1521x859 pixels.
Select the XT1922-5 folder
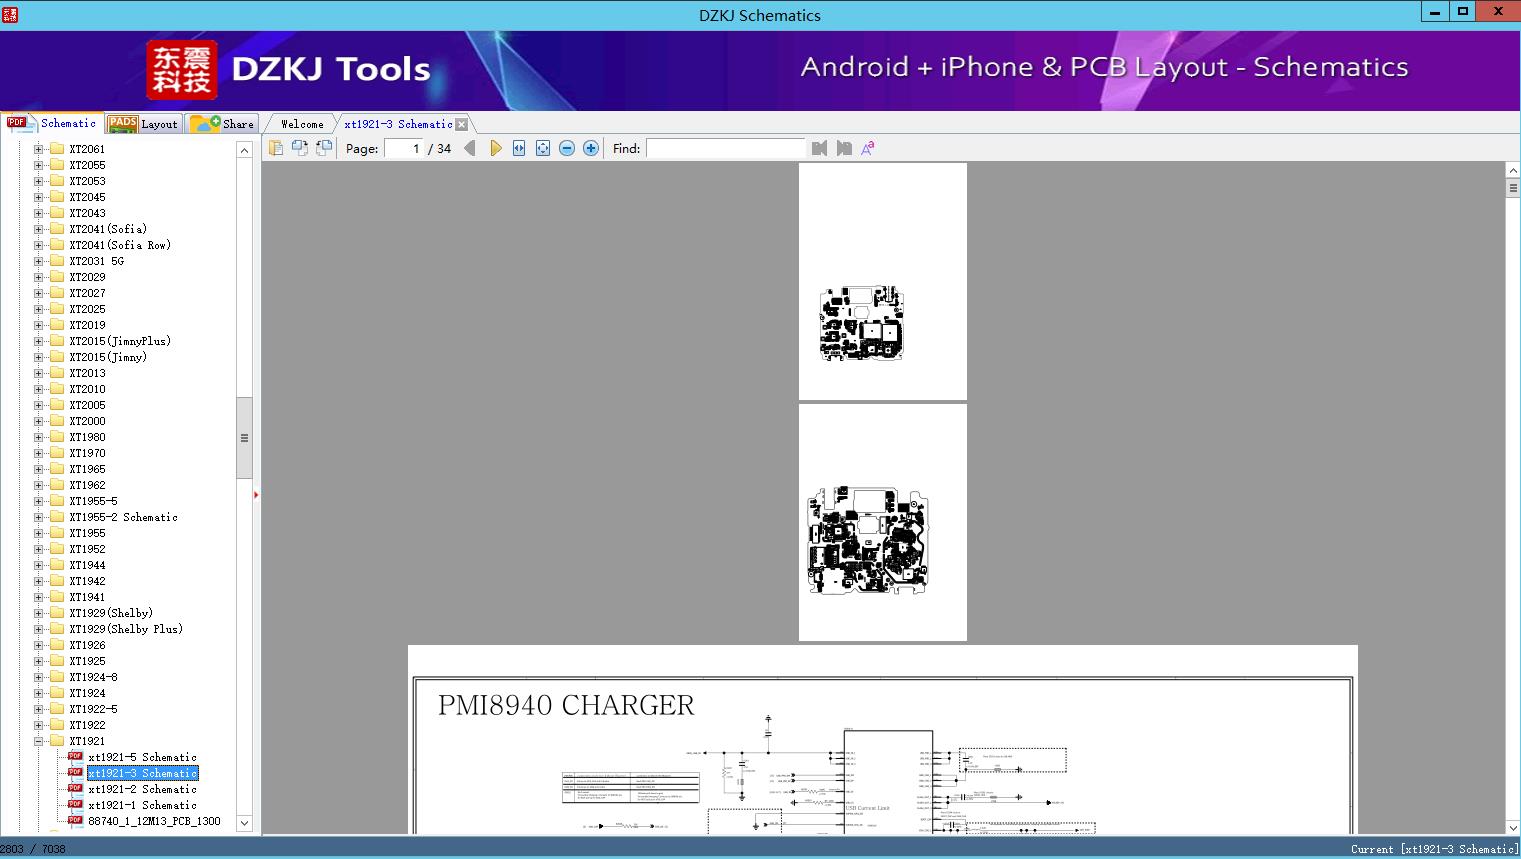93,709
